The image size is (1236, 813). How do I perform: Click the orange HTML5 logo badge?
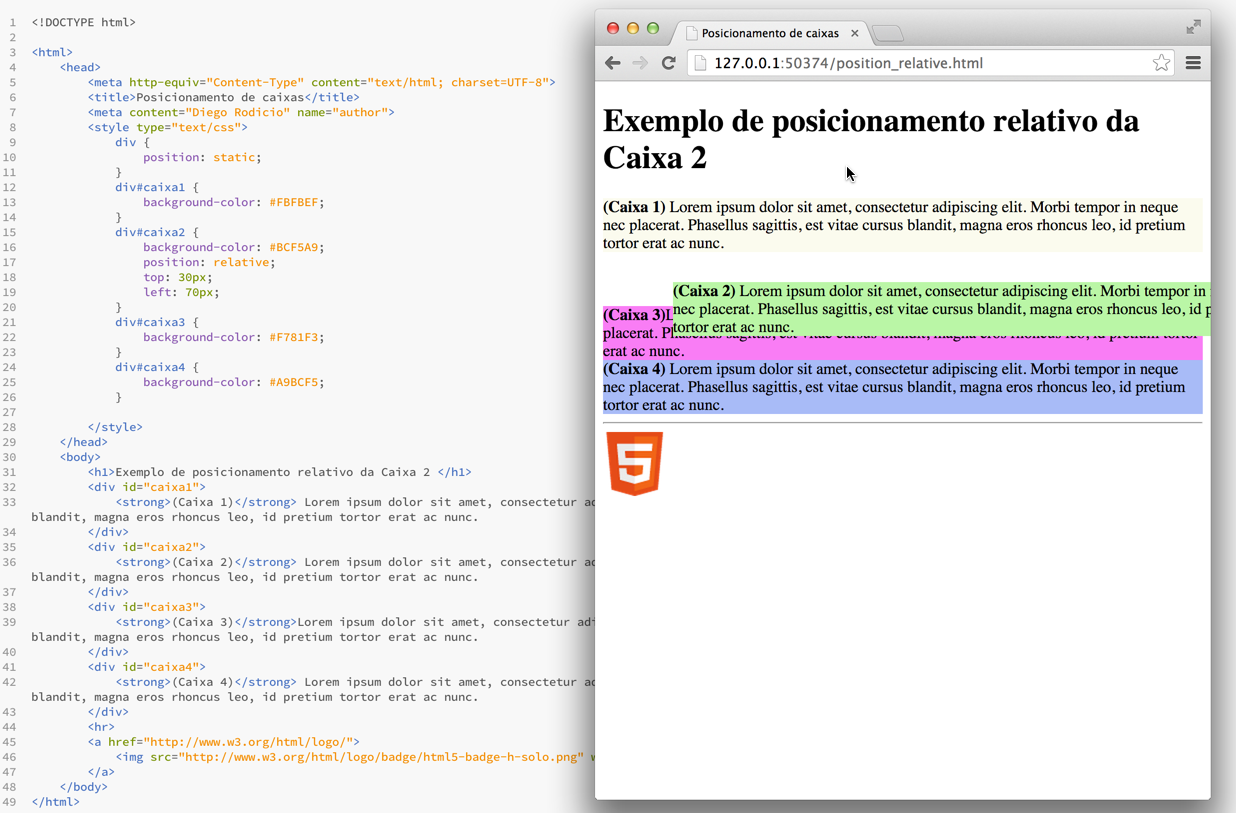pos(635,464)
